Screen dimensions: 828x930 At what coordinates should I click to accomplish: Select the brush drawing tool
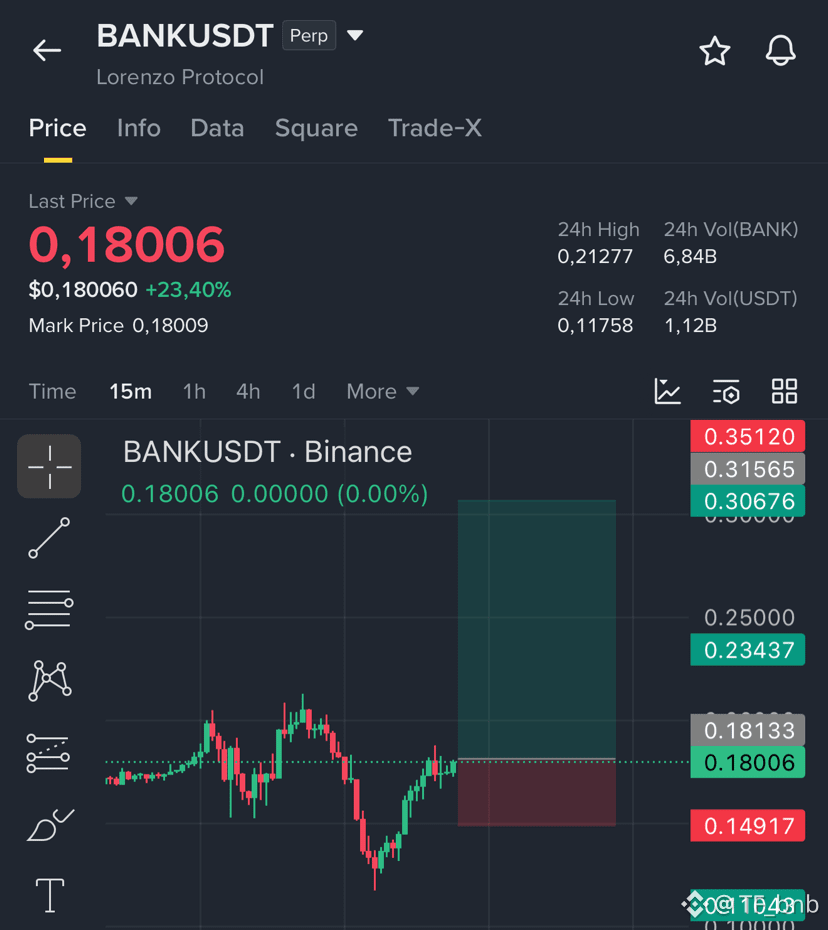click(50, 825)
